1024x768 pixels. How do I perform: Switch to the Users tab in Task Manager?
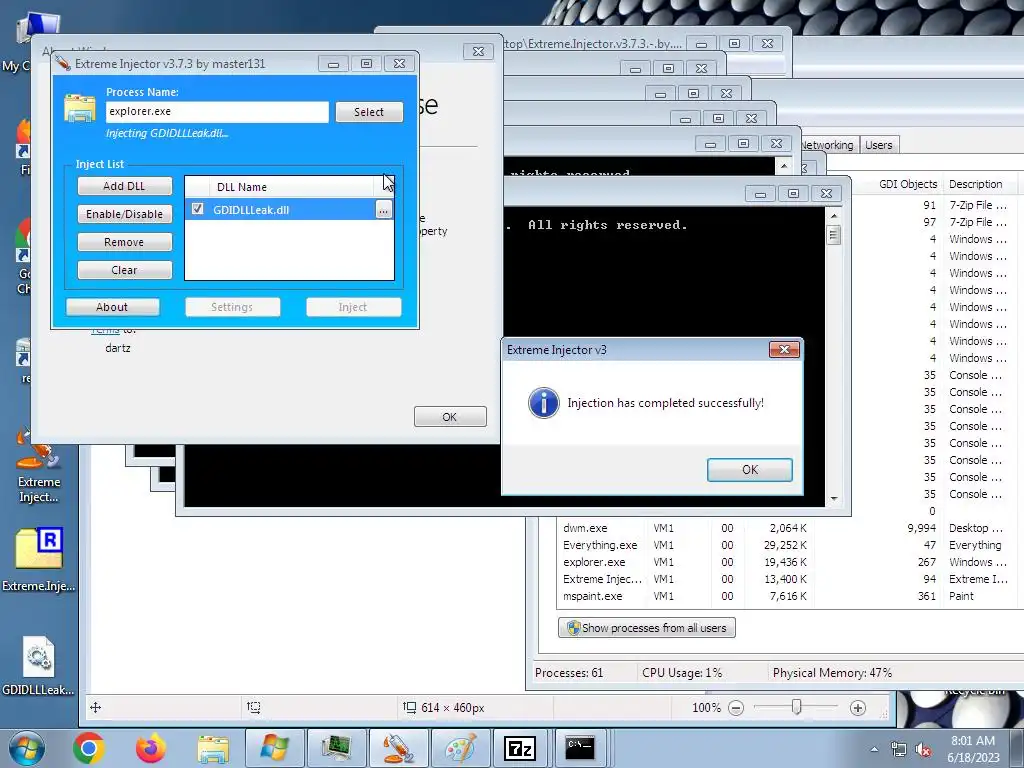click(878, 145)
